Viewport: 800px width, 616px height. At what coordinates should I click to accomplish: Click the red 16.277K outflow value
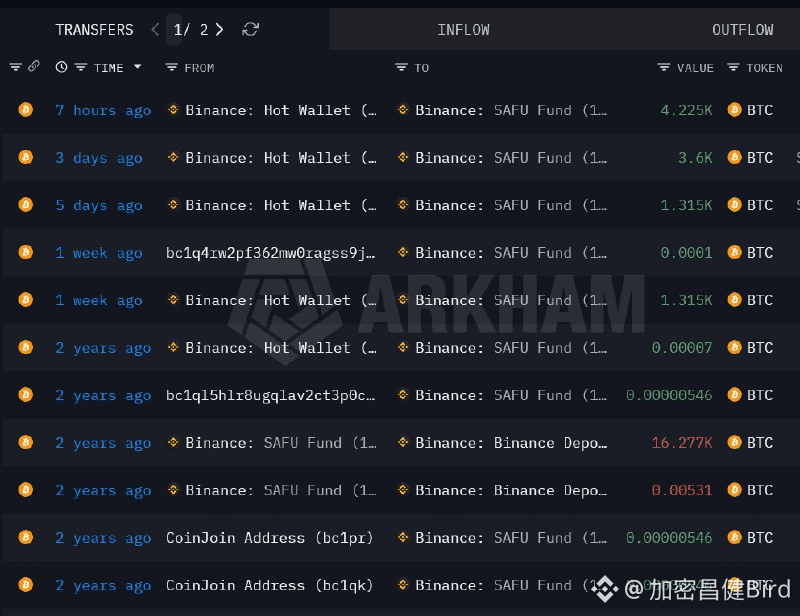[682, 442]
